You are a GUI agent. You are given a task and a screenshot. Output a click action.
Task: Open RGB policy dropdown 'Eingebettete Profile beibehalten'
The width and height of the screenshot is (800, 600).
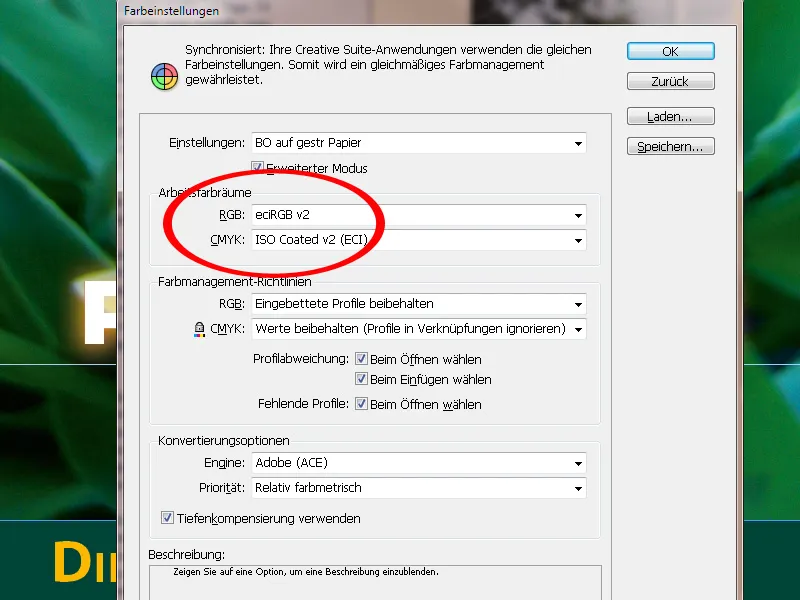coord(419,304)
